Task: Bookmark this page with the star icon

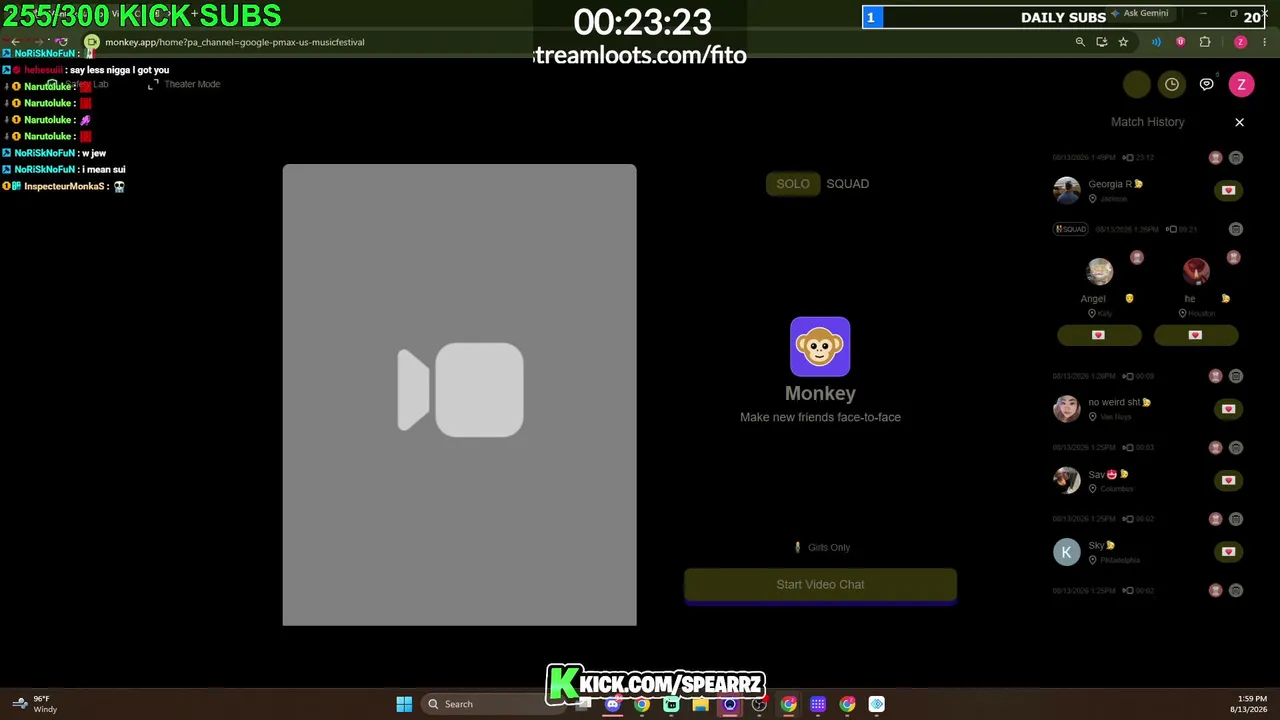Action: tap(1123, 42)
